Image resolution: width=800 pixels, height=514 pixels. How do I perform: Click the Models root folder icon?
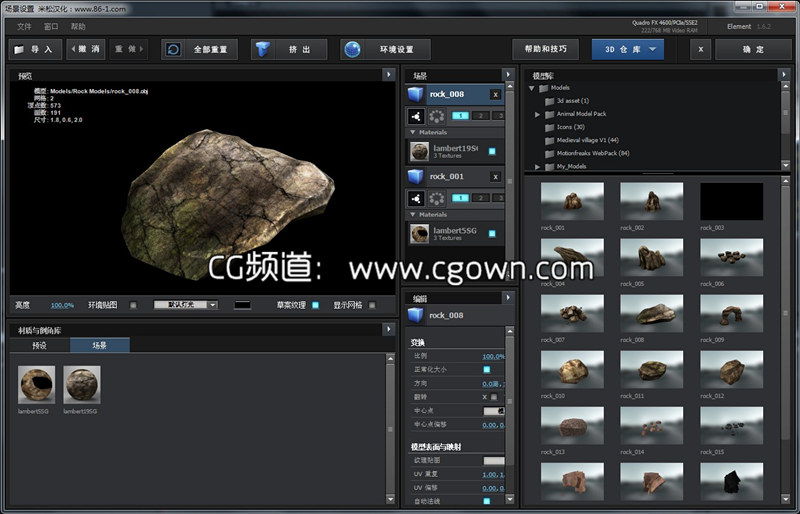coord(543,88)
